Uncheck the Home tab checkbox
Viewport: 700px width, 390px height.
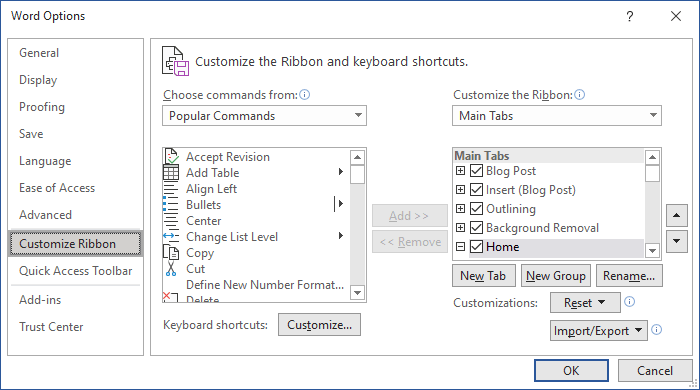click(476, 247)
